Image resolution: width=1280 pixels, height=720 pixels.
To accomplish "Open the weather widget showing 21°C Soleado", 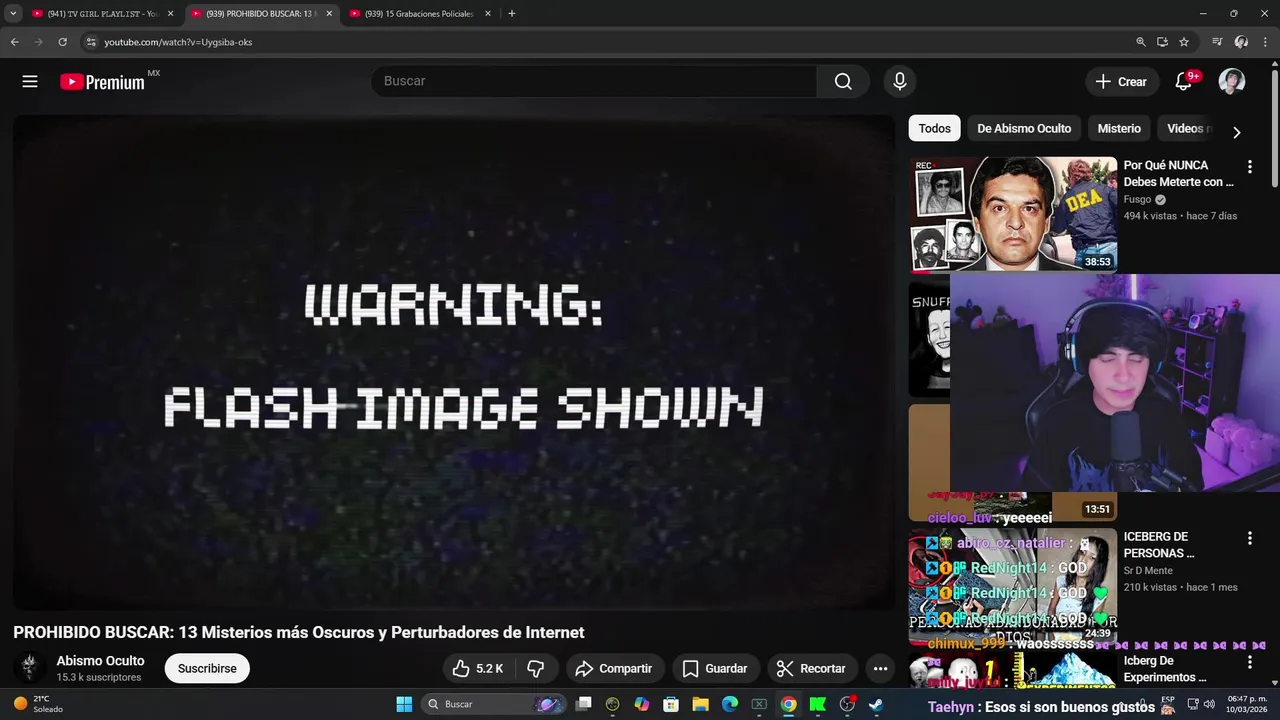I will point(38,704).
